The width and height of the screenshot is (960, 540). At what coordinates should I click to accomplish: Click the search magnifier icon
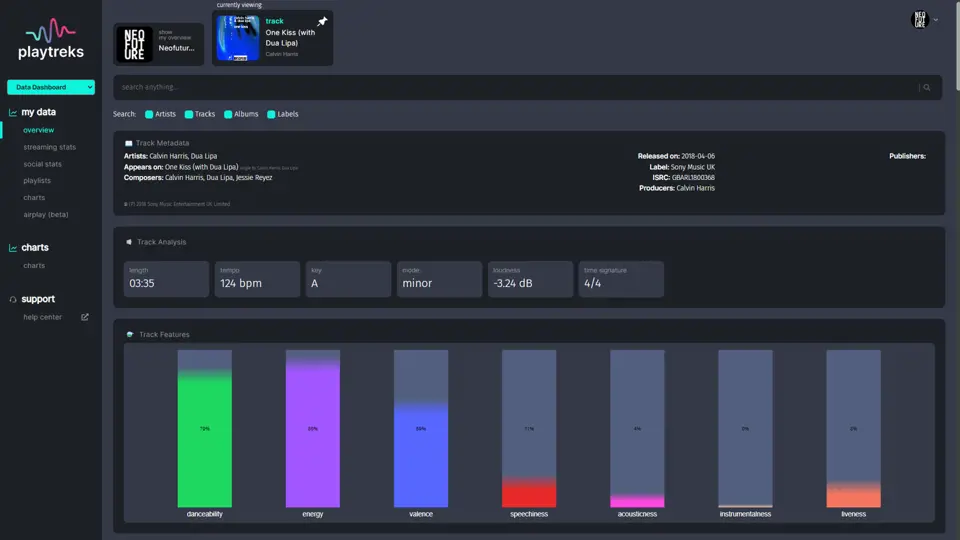click(x=927, y=88)
